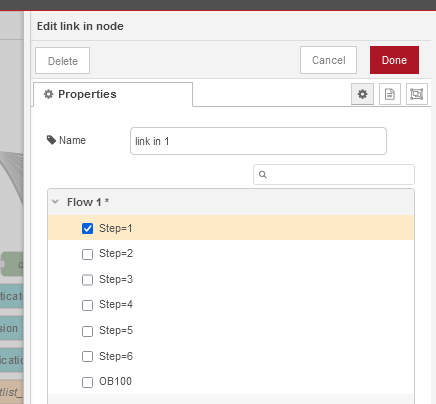
Task: Open node description document icon
Action: click(390, 94)
